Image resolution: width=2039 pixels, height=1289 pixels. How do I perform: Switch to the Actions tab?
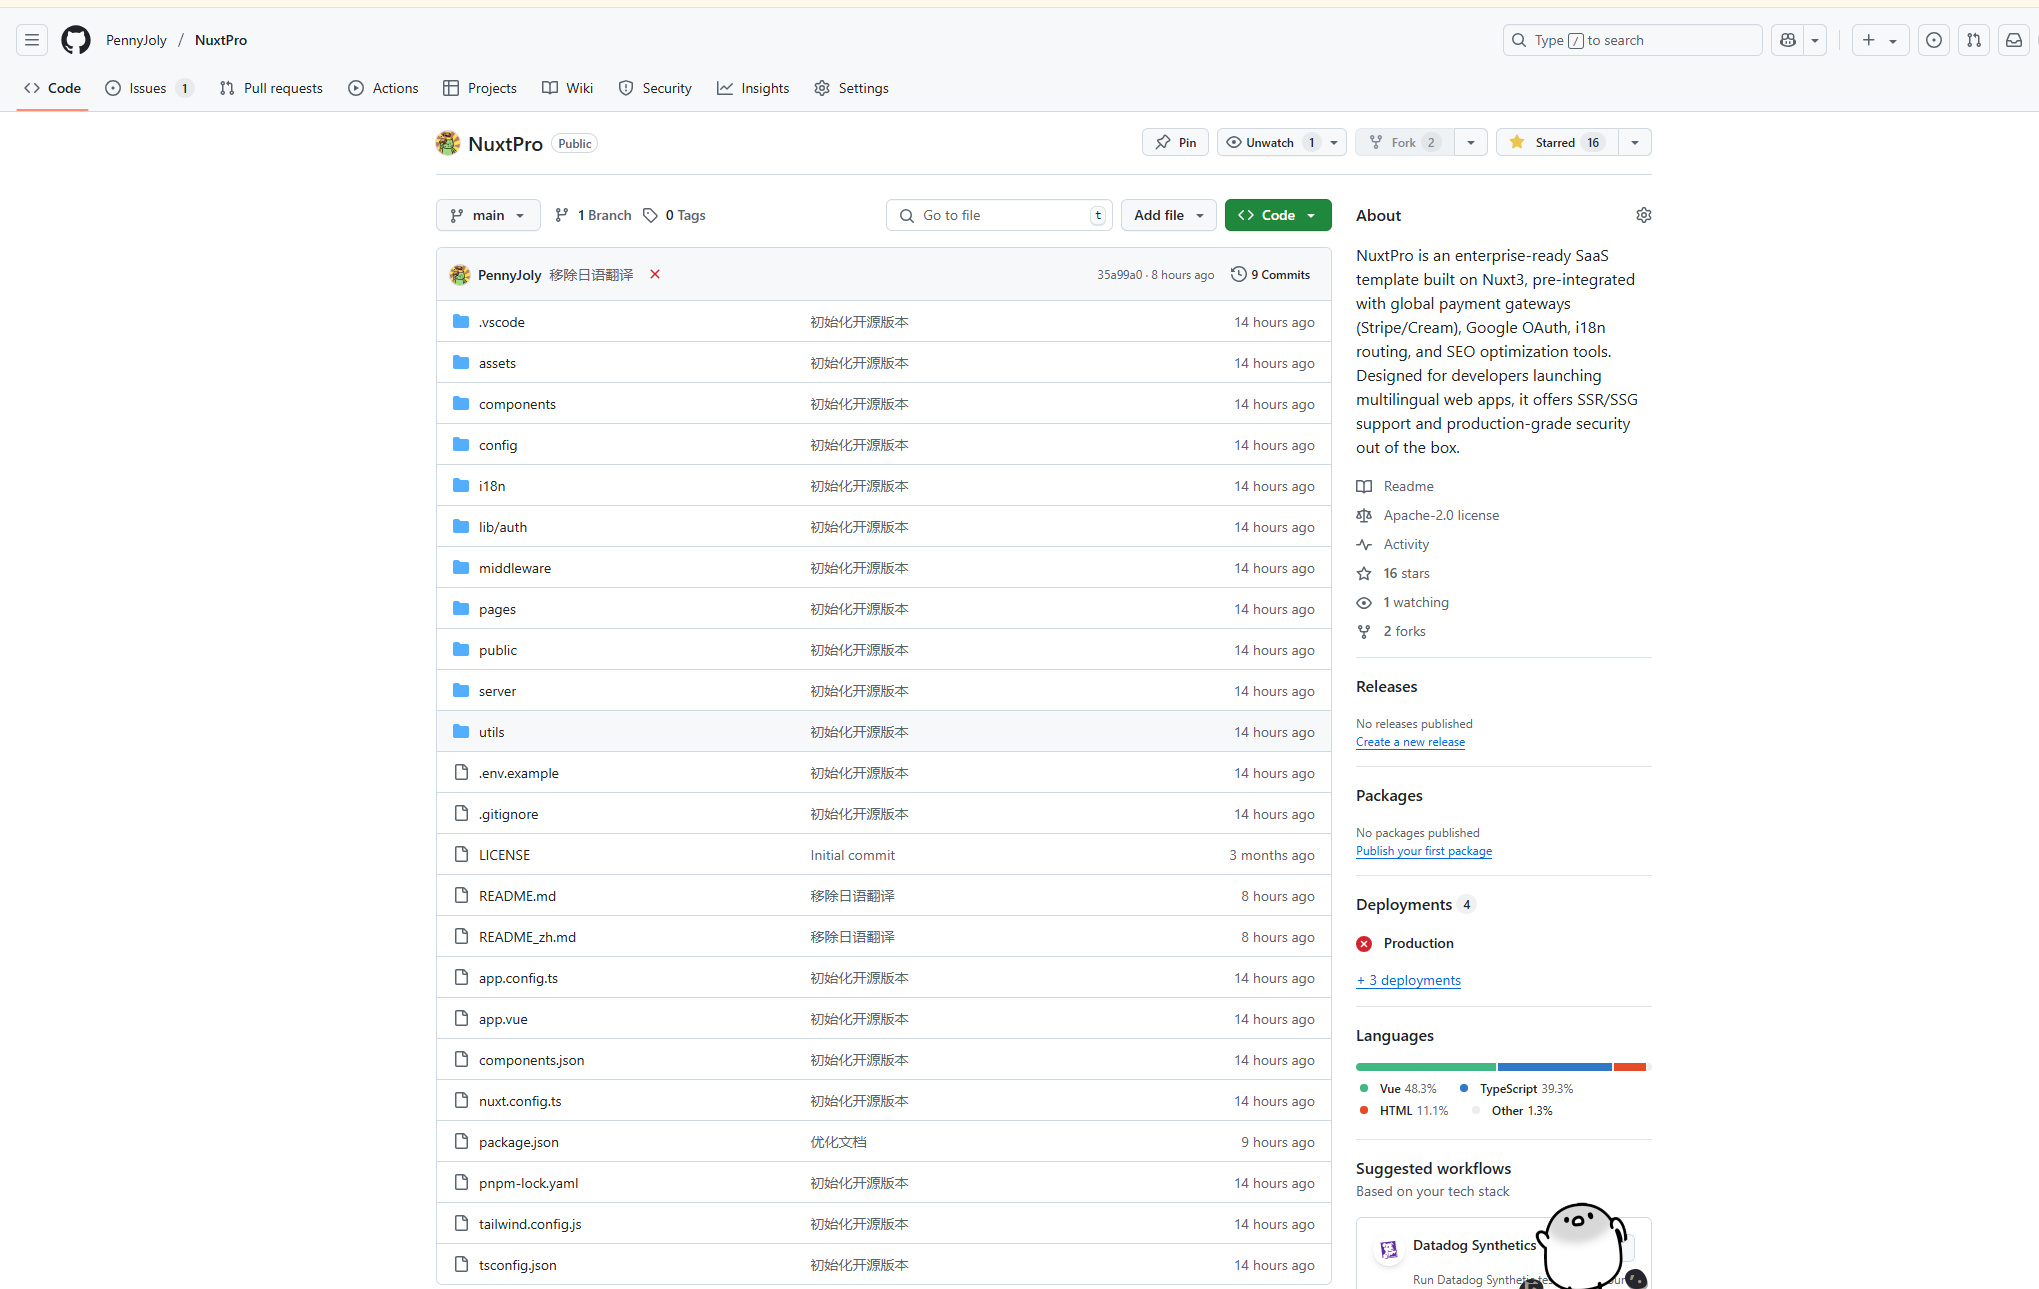(x=384, y=88)
